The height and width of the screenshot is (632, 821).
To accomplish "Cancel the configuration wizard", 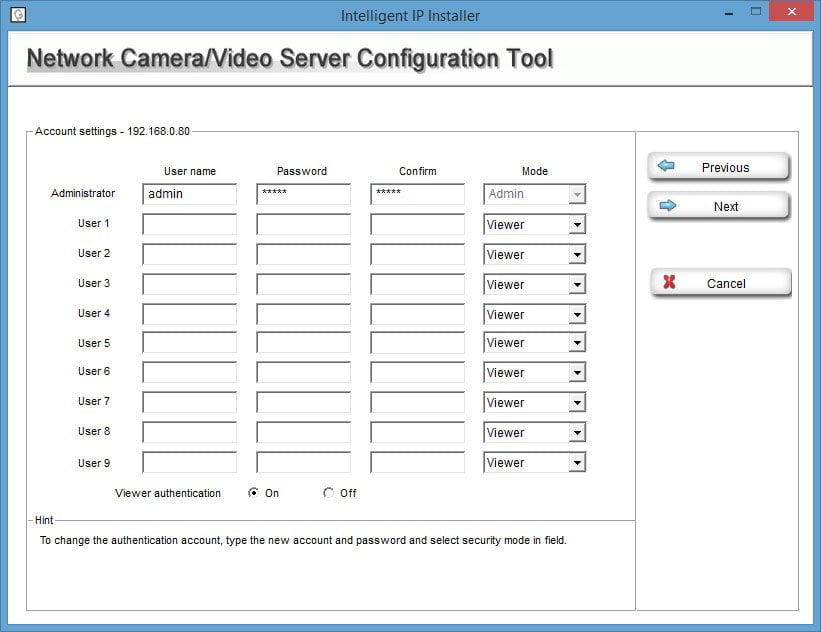I will [x=720, y=283].
